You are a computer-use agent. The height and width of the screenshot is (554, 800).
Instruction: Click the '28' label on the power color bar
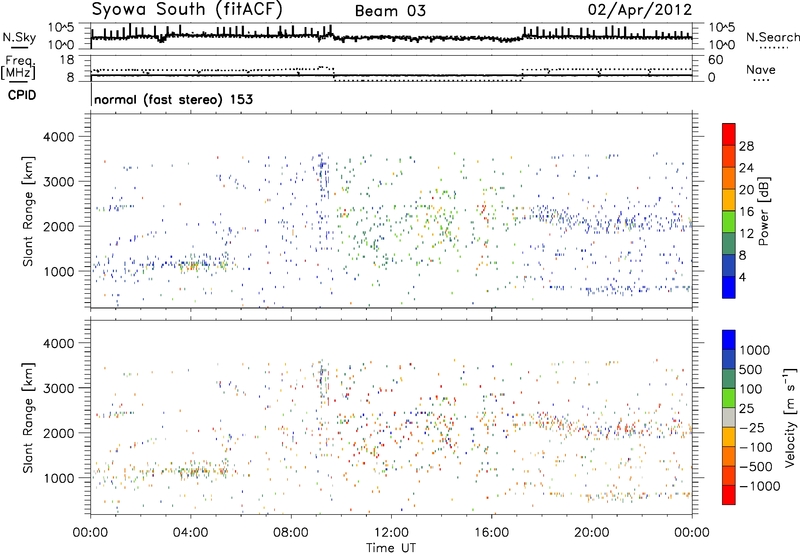pos(746,146)
